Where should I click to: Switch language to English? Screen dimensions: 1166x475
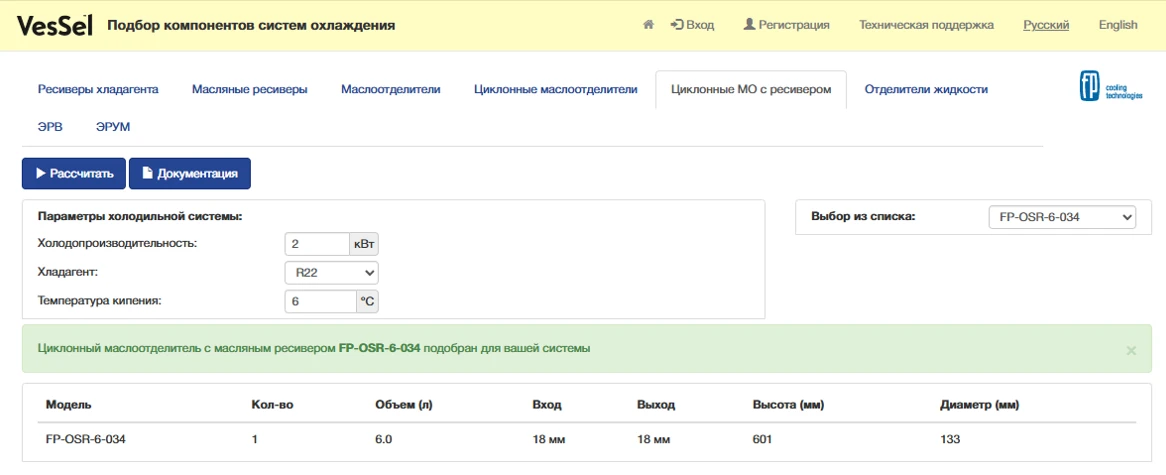pos(1118,25)
